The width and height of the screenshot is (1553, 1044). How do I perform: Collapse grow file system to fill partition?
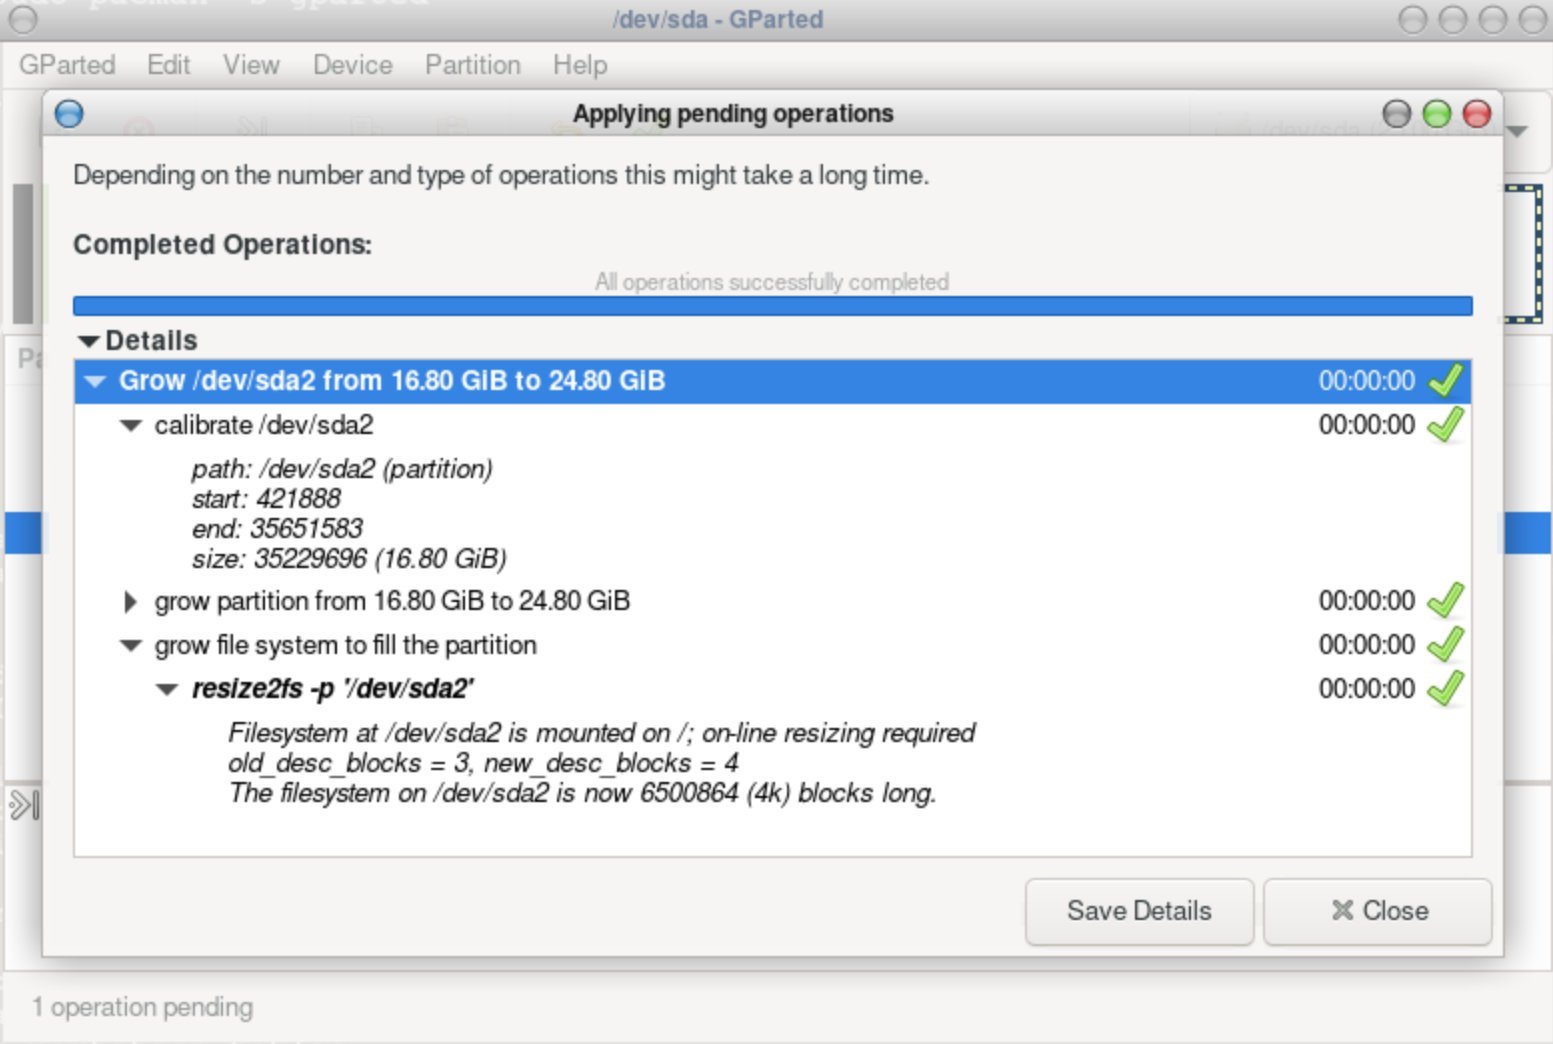click(x=131, y=645)
